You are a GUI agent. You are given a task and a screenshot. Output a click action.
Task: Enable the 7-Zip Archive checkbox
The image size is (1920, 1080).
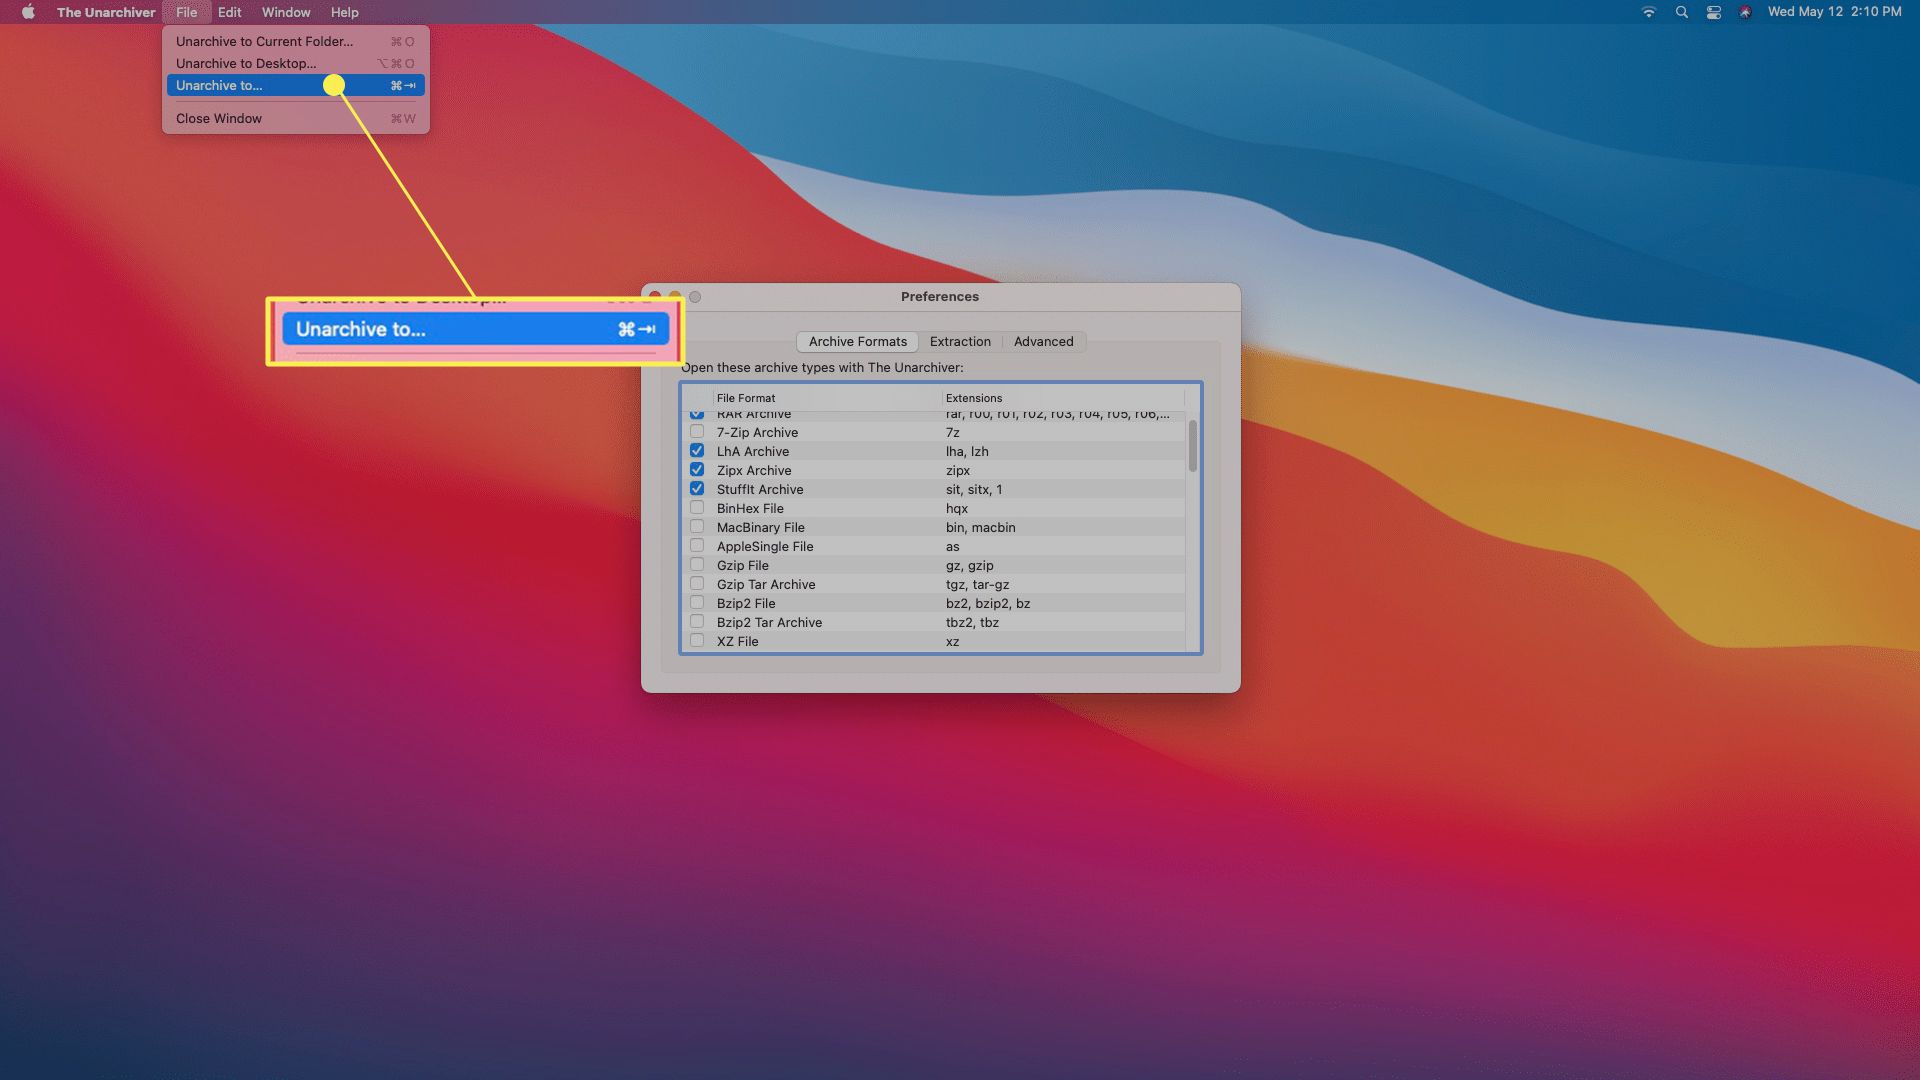click(x=696, y=431)
